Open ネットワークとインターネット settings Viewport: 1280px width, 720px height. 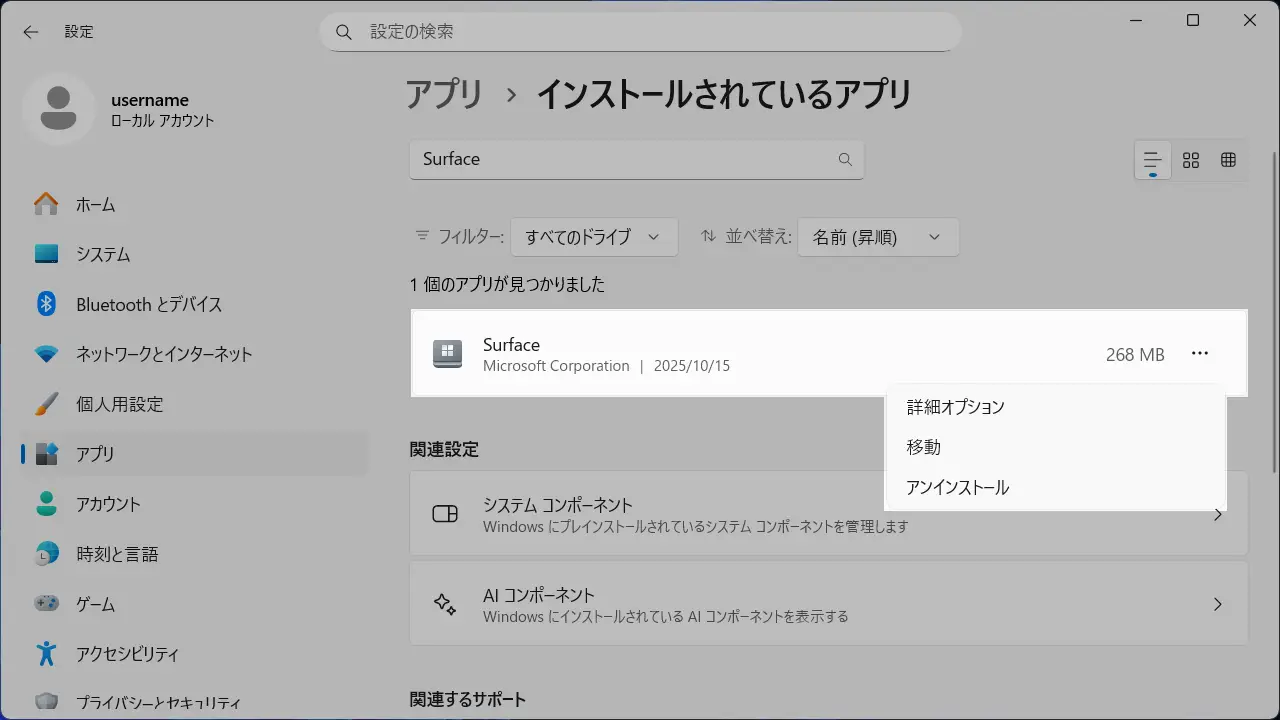pyautogui.click(x=164, y=355)
